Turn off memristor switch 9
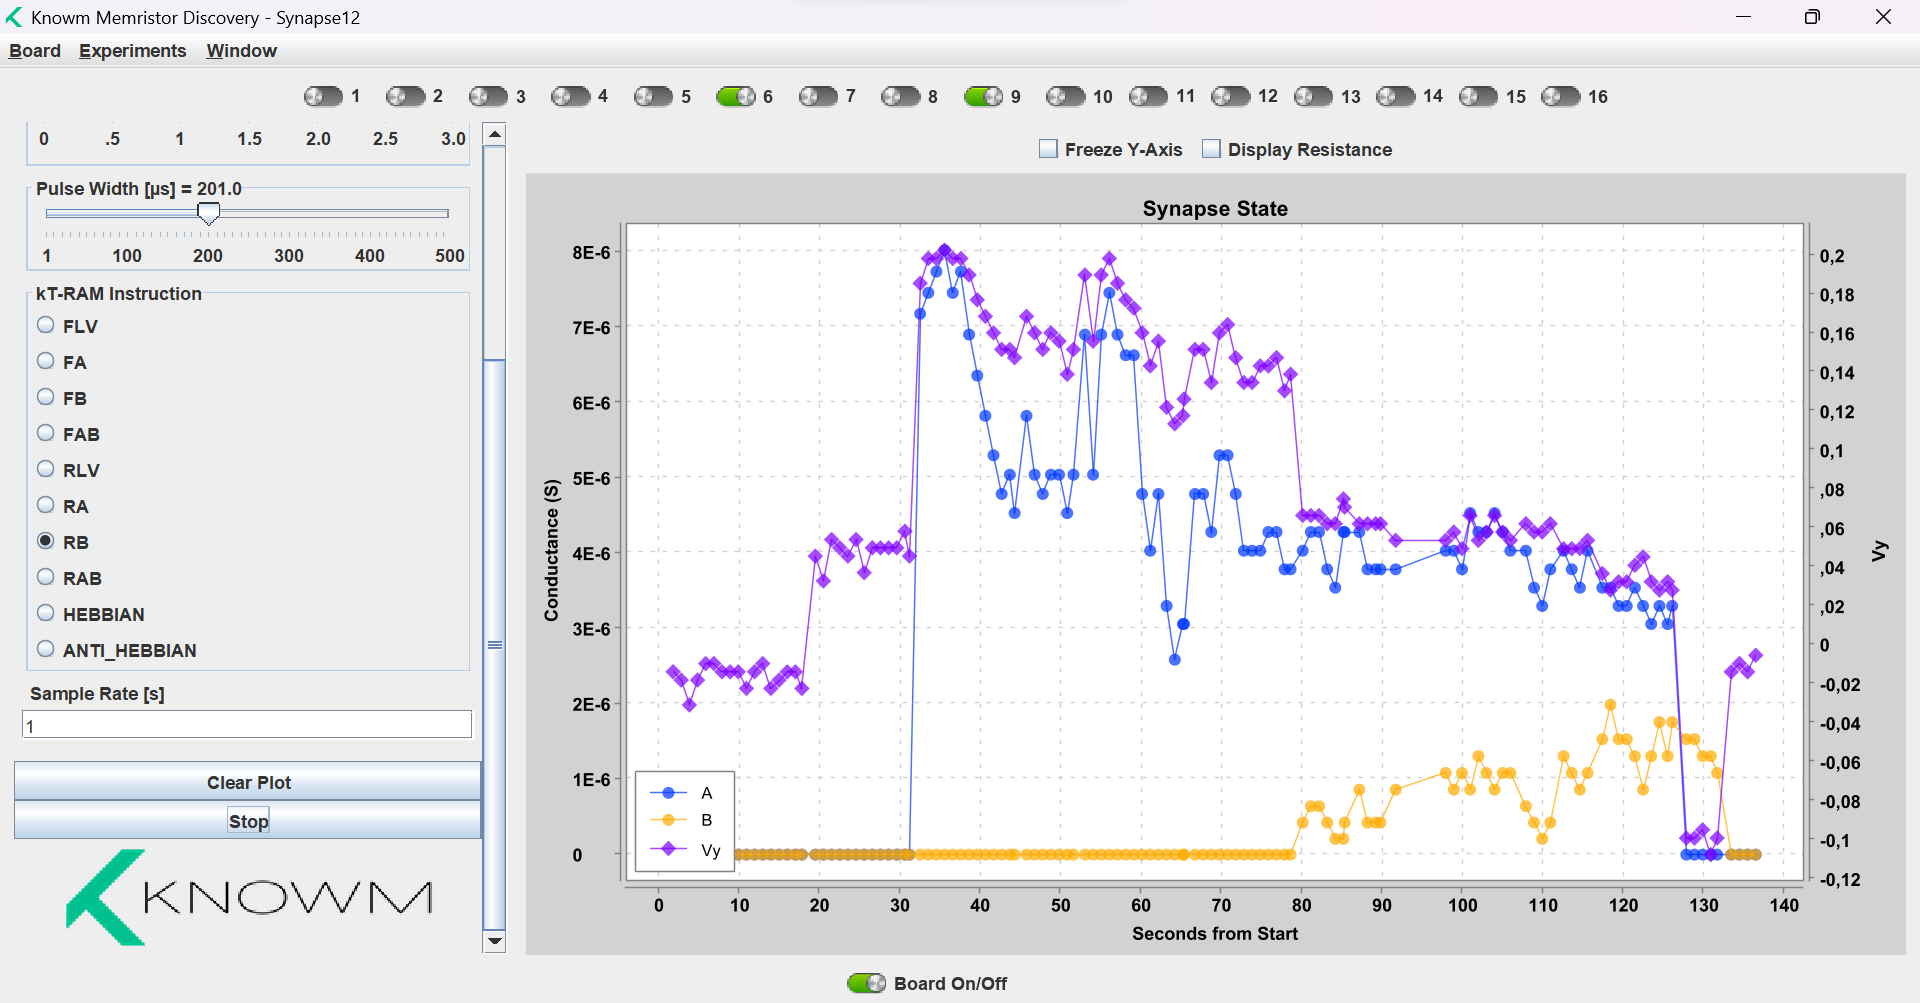The image size is (1920, 1003). tap(983, 96)
